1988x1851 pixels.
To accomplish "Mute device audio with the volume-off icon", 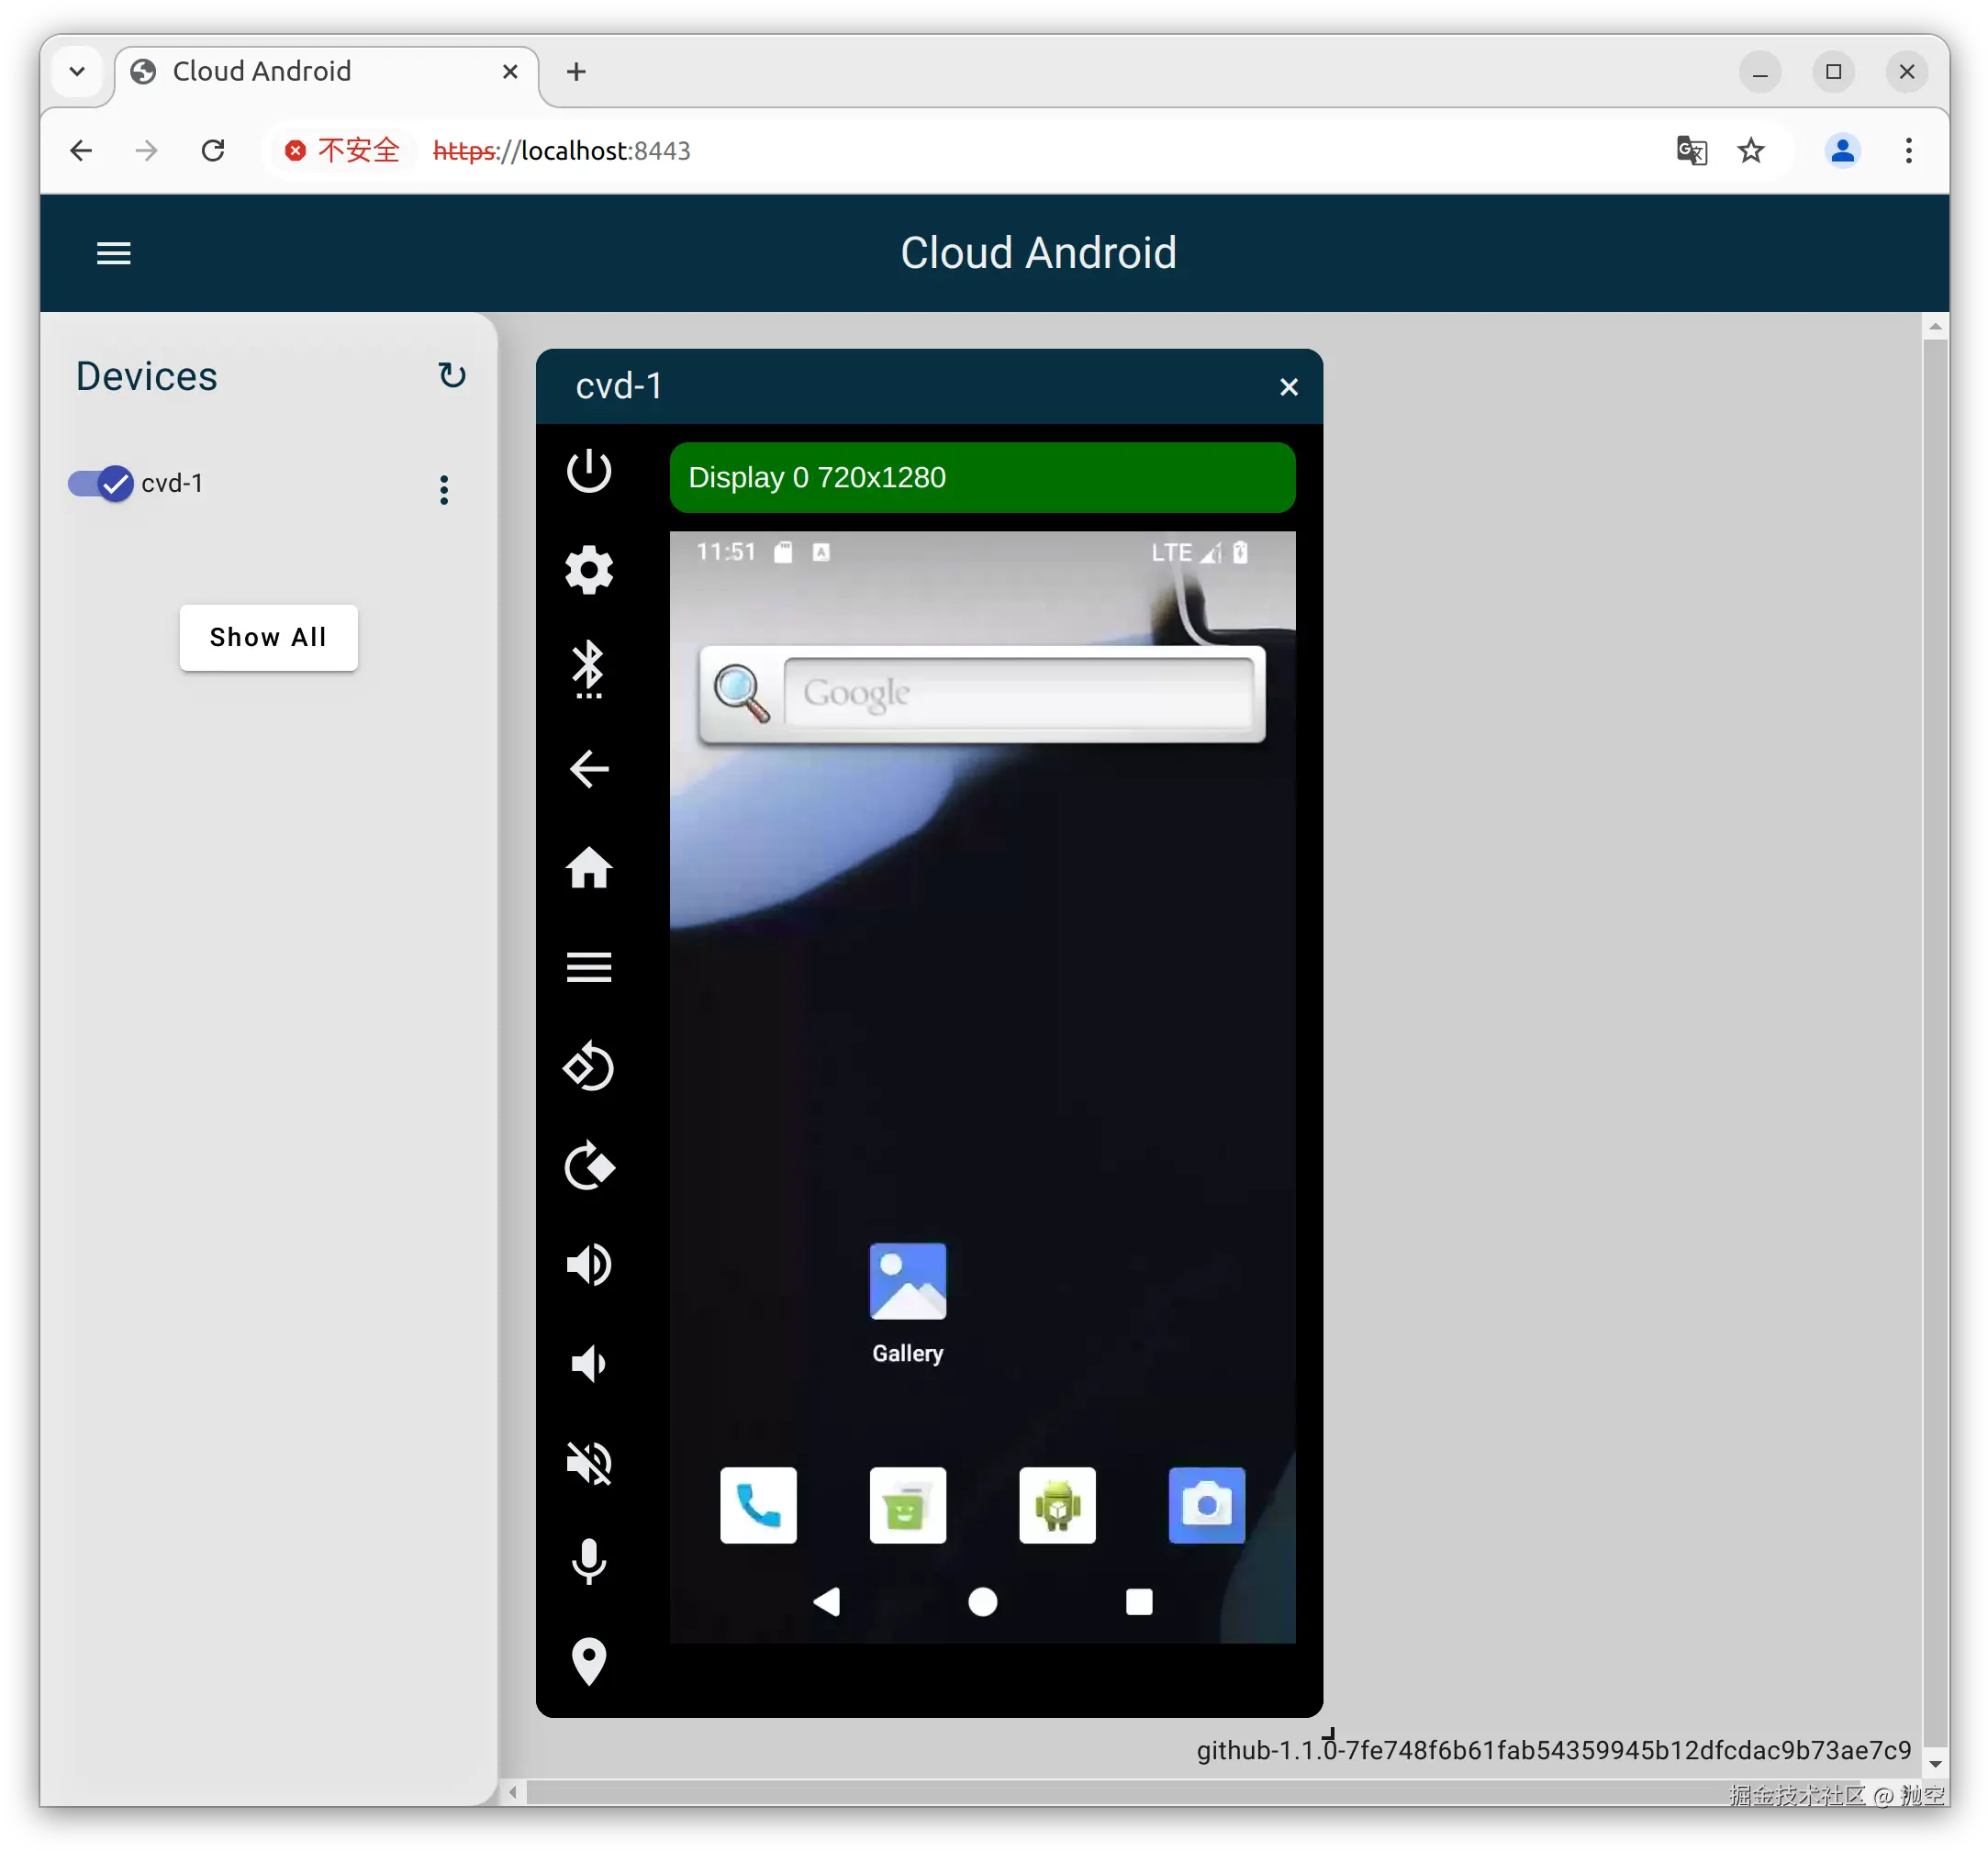I will coord(589,1463).
